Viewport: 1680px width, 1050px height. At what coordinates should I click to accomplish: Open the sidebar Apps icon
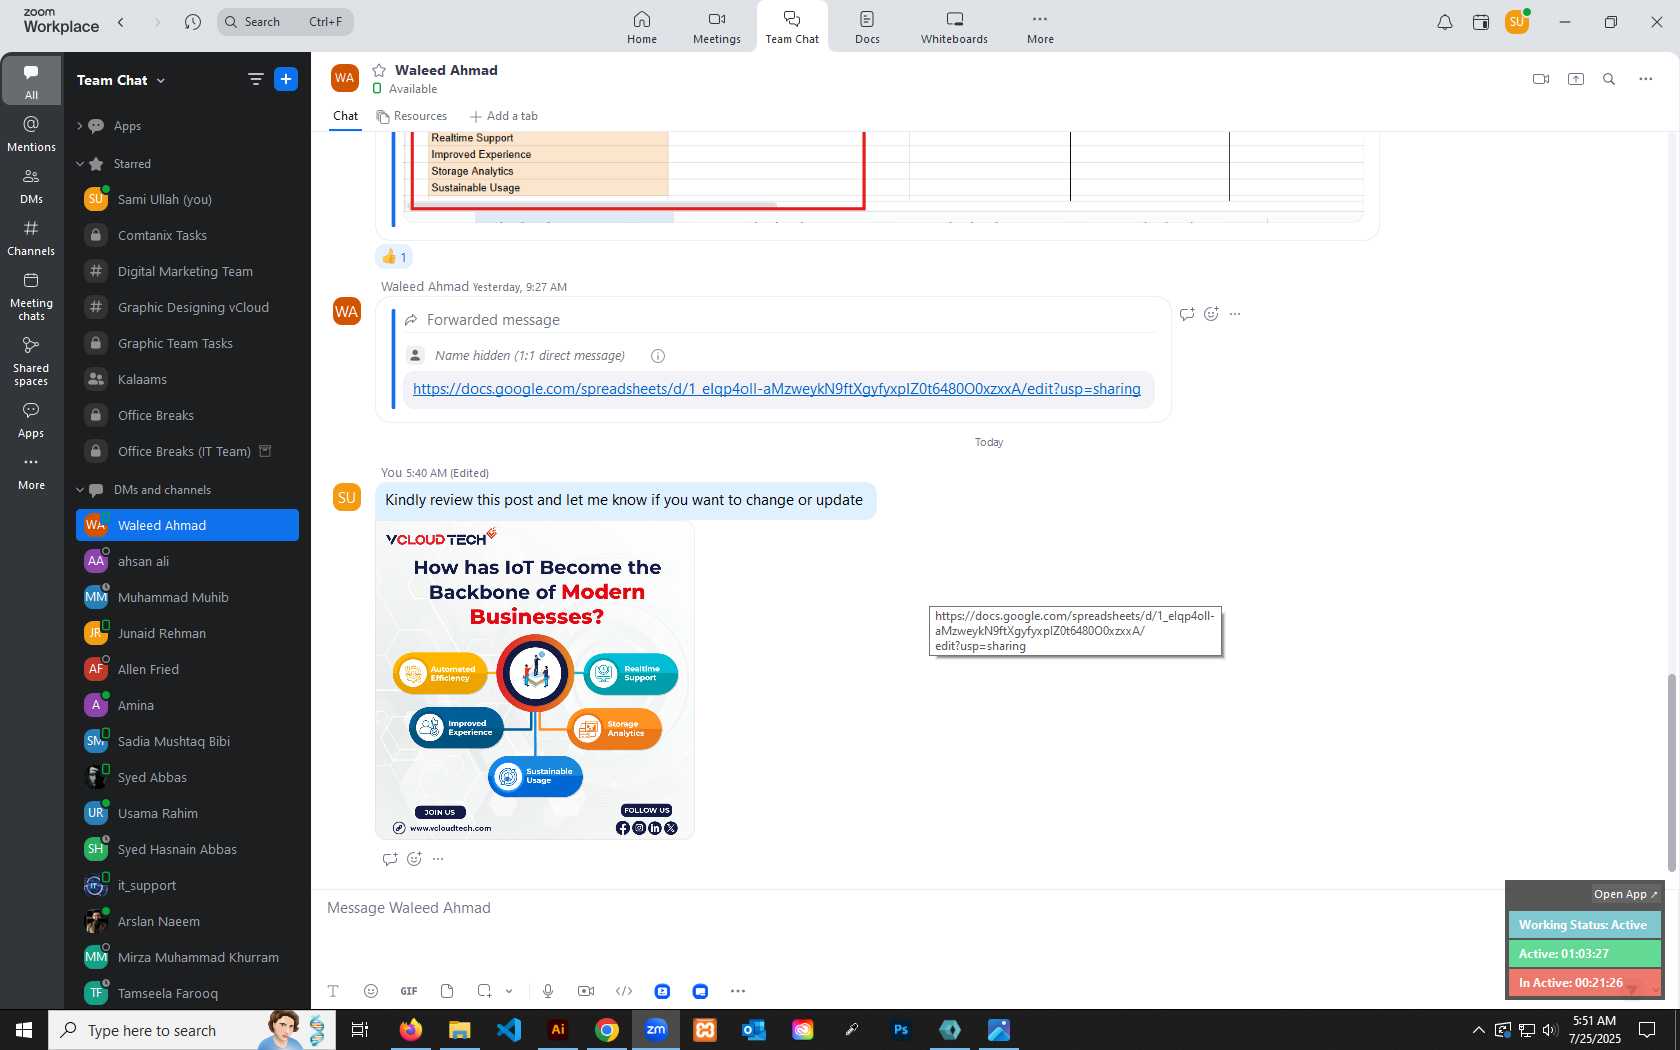click(x=31, y=420)
